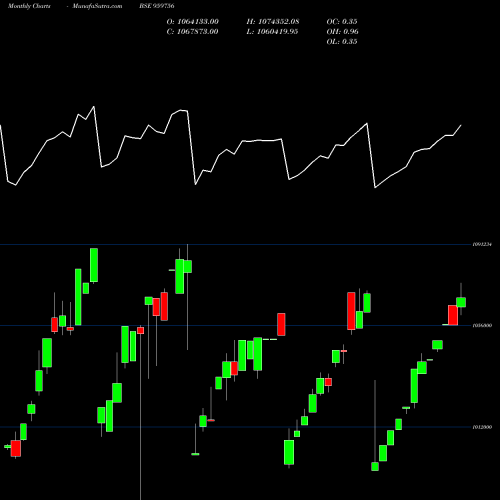
Task: Click the MunafaSutra.com label
Action: tap(97, 6)
